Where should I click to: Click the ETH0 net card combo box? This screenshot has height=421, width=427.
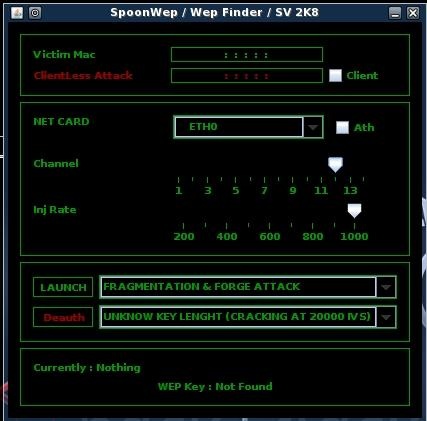(x=248, y=127)
